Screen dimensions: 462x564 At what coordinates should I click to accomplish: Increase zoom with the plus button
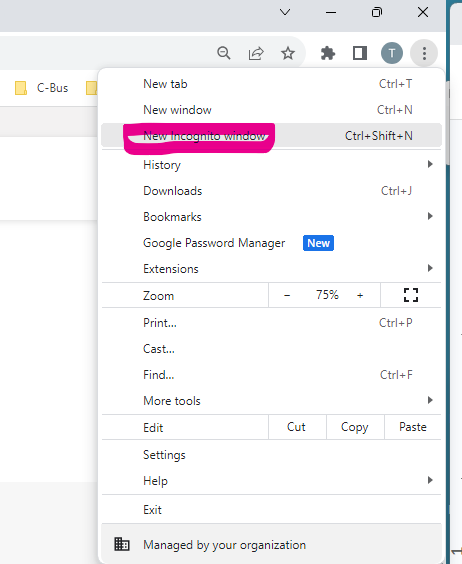(x=360, y=295)
